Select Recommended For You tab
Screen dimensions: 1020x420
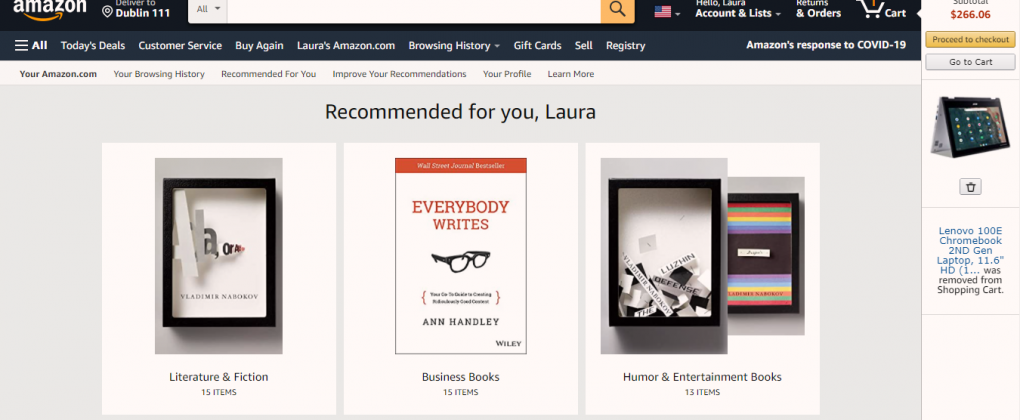click(x=269, y=74)
